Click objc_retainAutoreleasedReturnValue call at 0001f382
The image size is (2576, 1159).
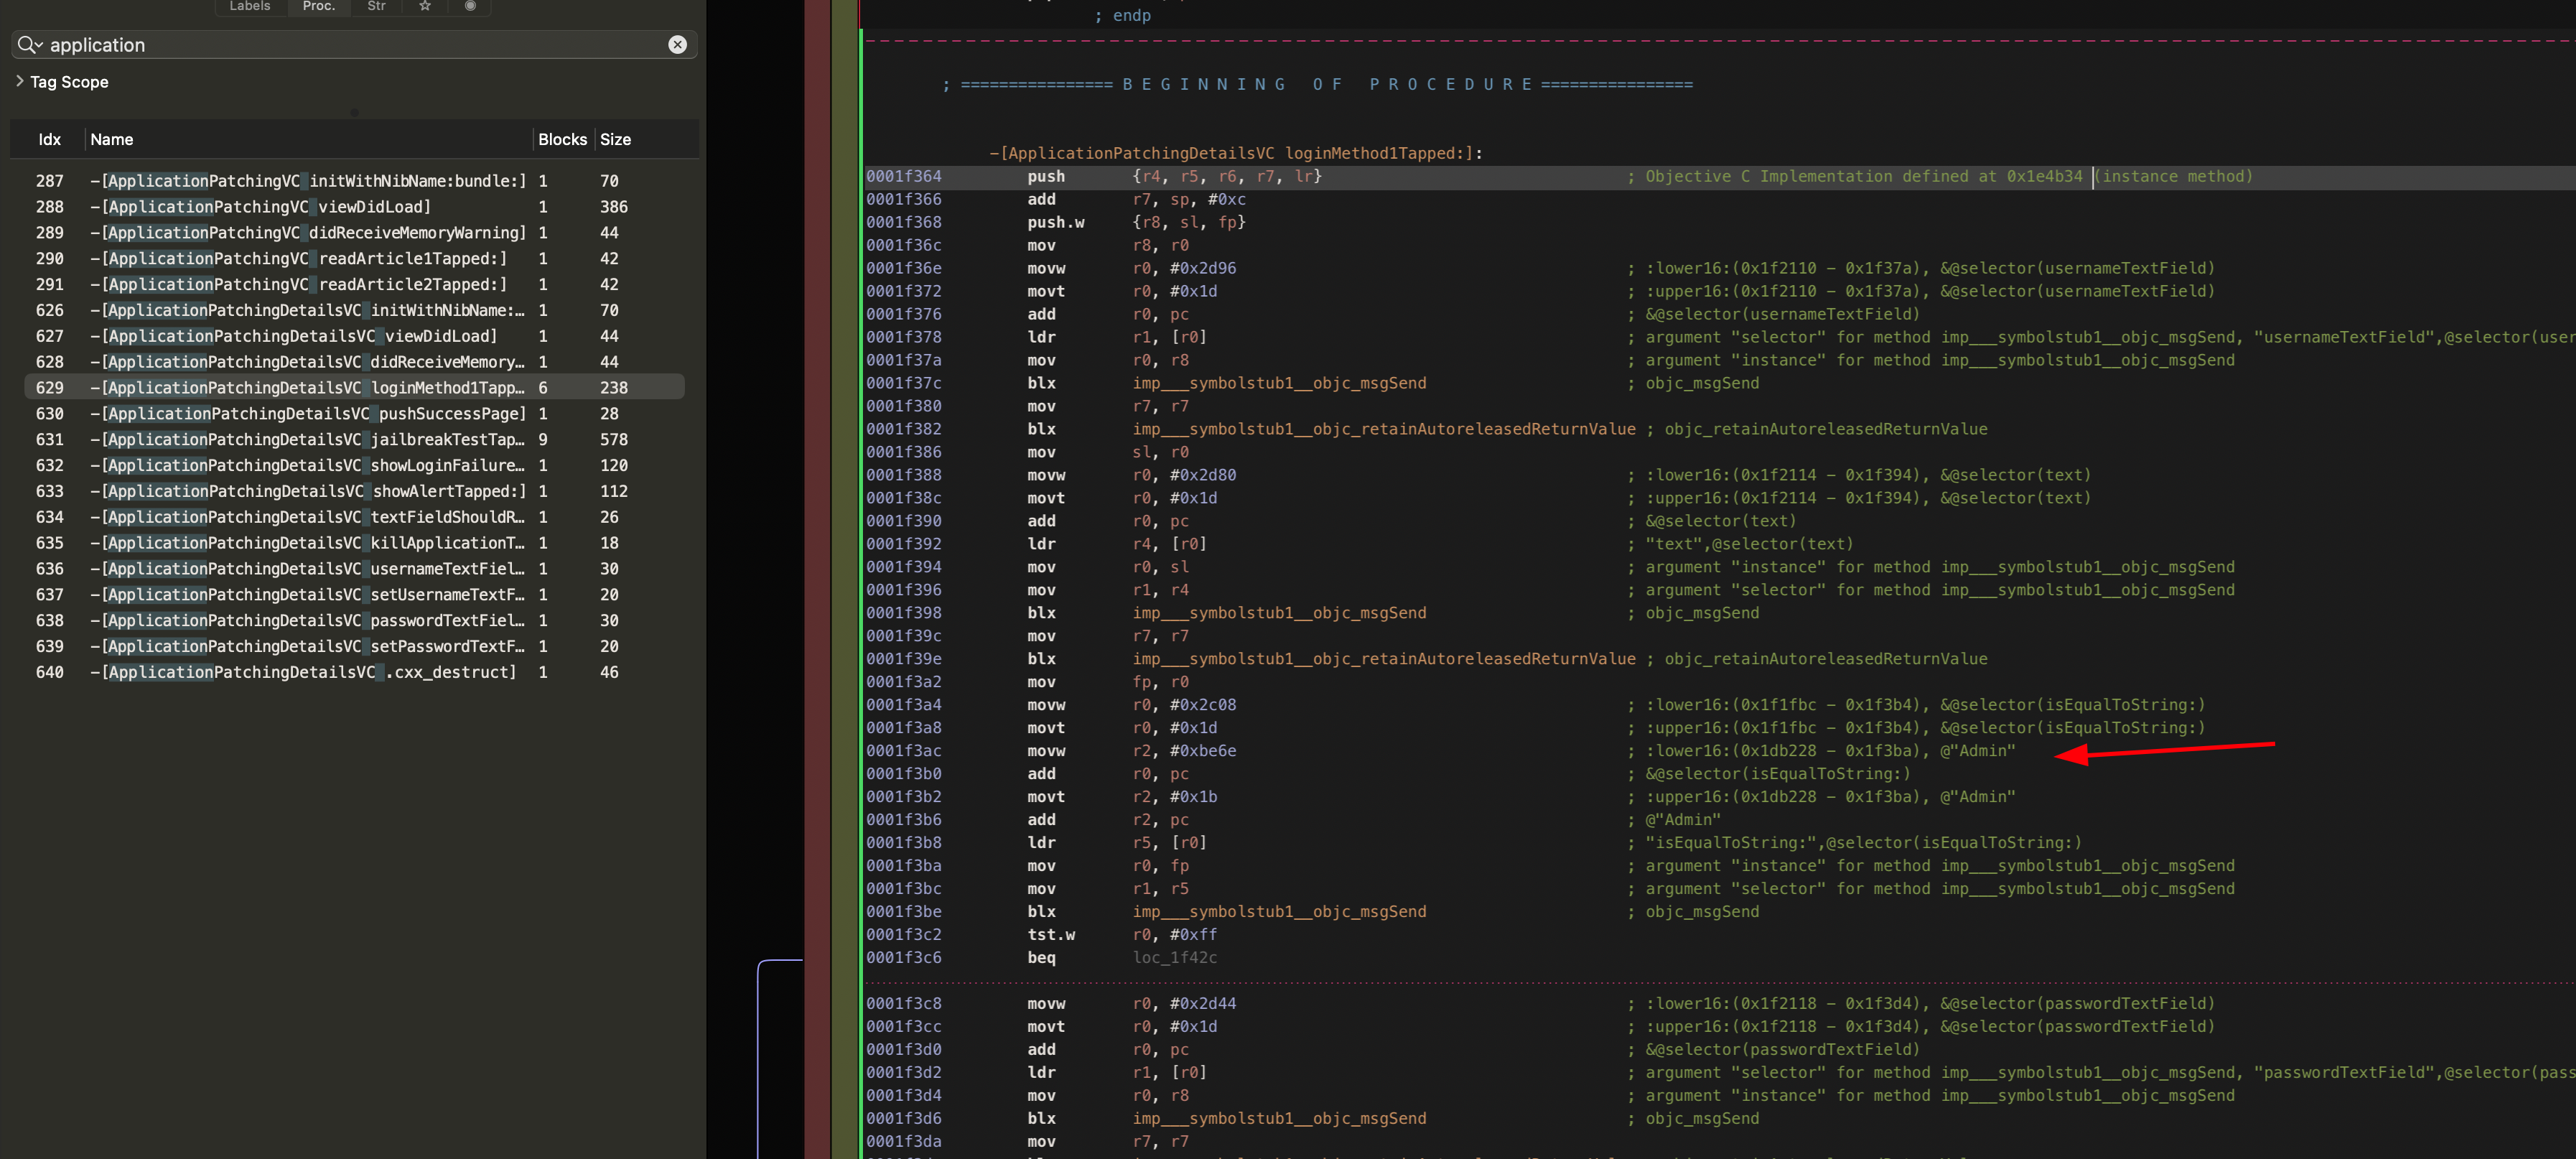[x=1384, y=430]
